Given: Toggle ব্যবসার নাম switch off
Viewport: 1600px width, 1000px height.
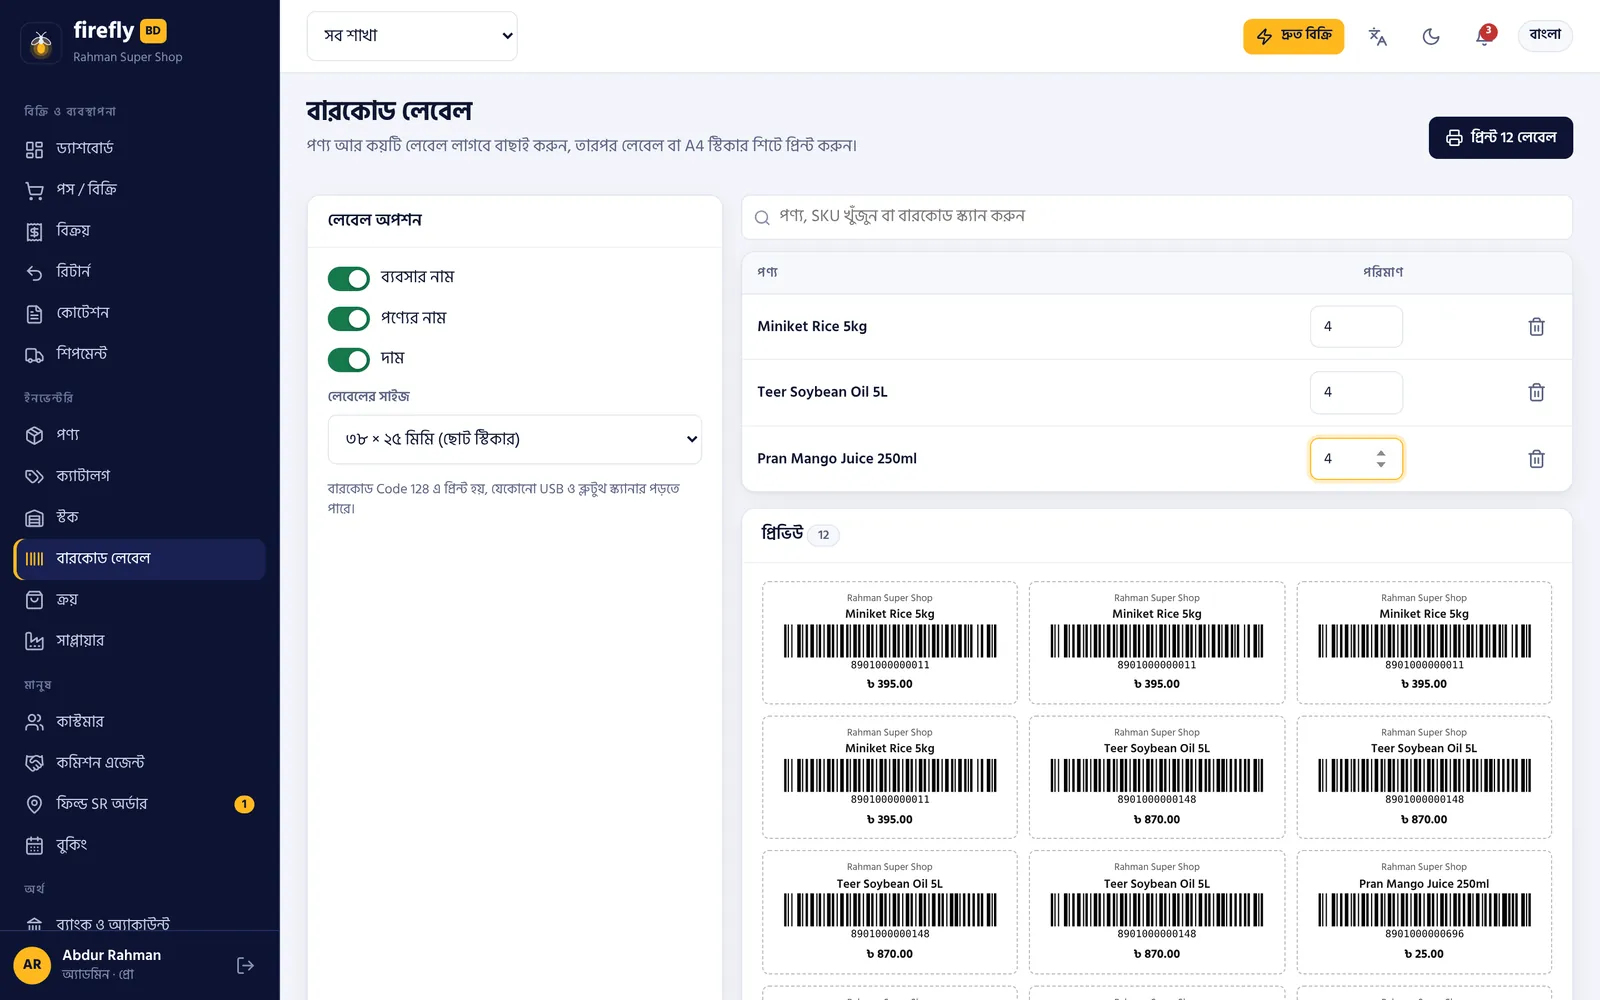Looking at the screenshot, I should pos(349,278).
